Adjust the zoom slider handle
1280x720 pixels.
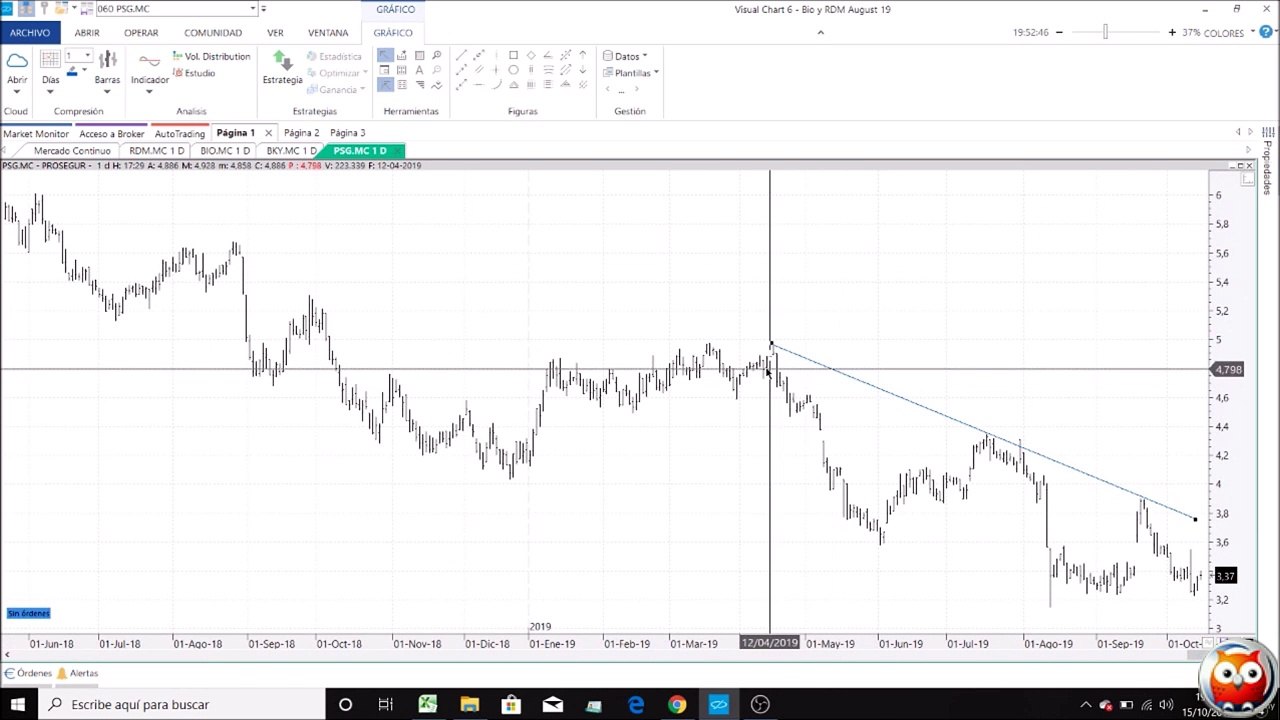1105,33
